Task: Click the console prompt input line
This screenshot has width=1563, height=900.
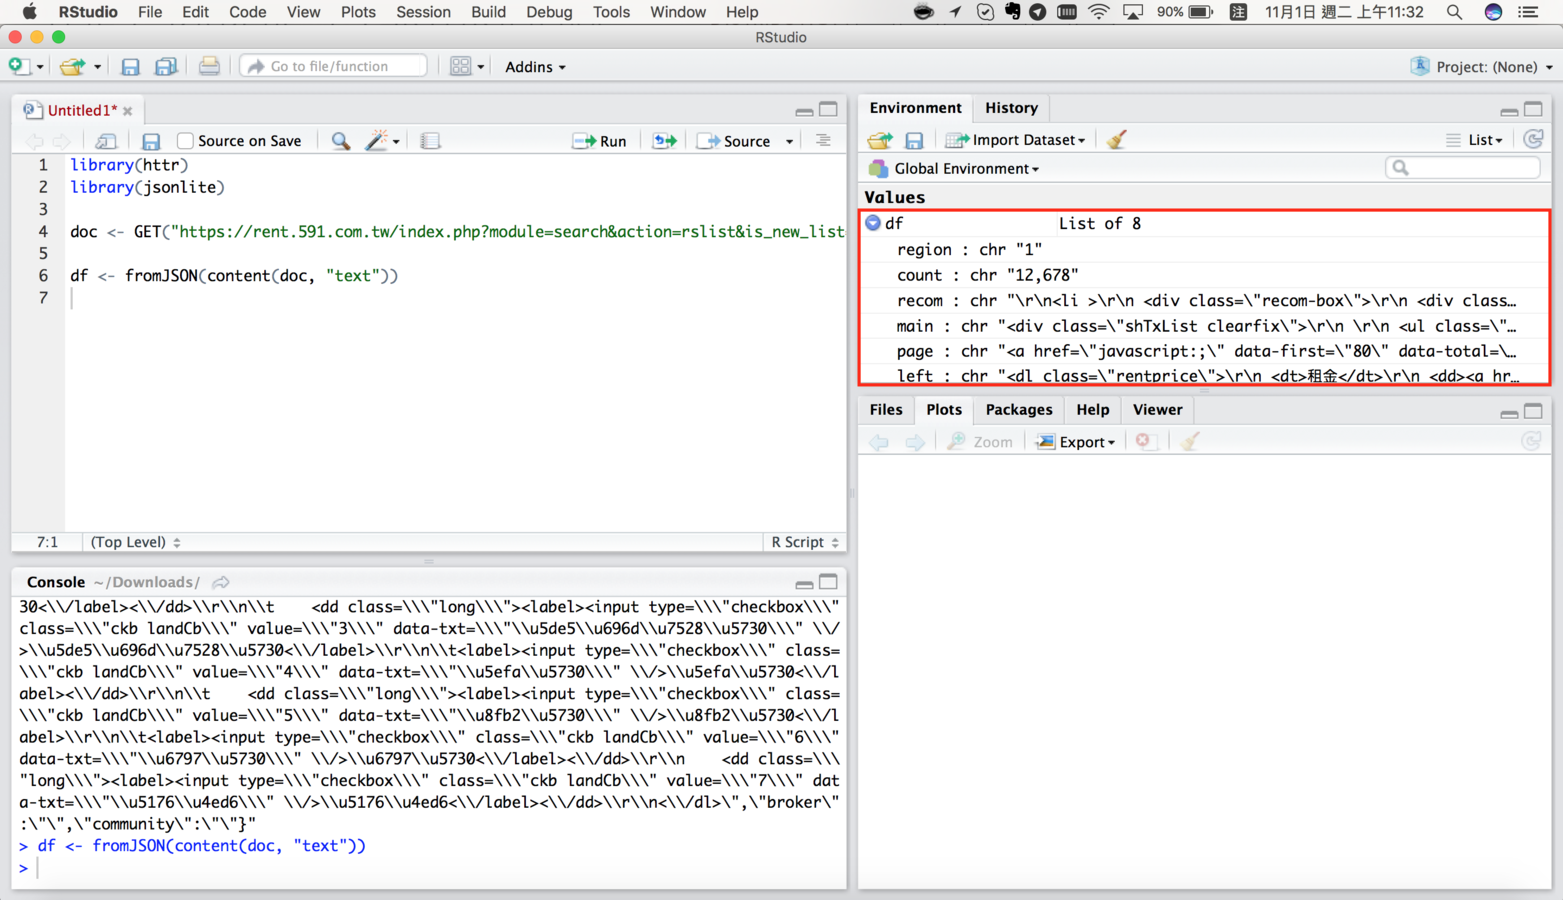Action: (x=430, y=868)
